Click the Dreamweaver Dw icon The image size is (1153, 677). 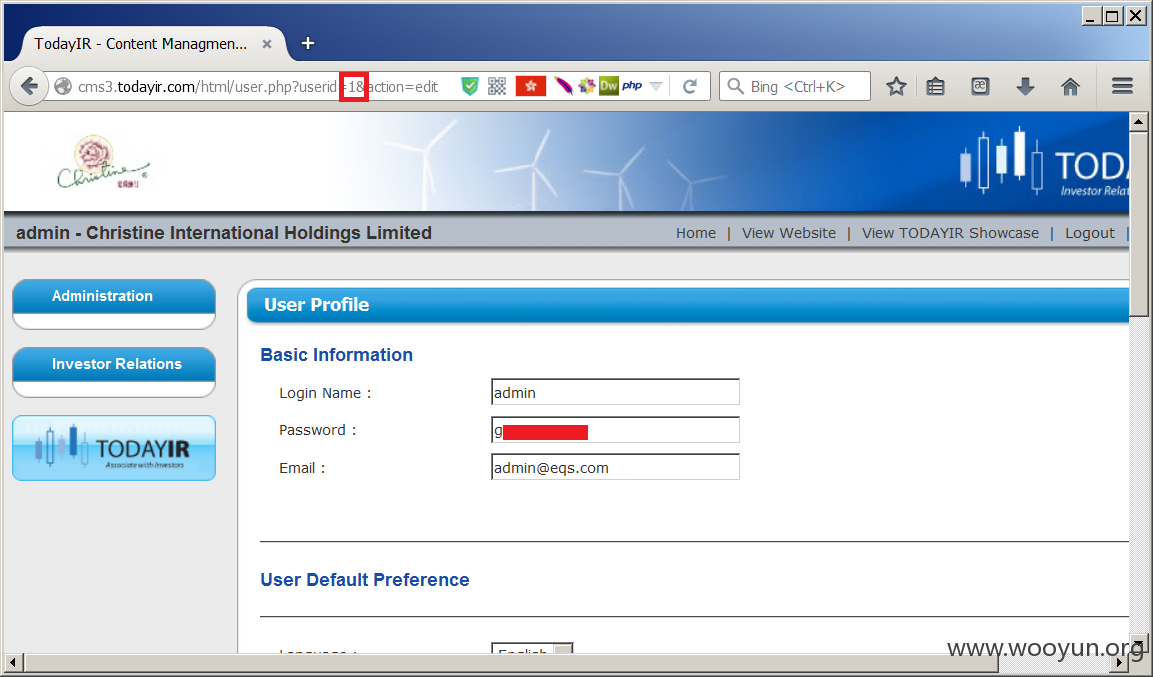click(x=609, y=86)
